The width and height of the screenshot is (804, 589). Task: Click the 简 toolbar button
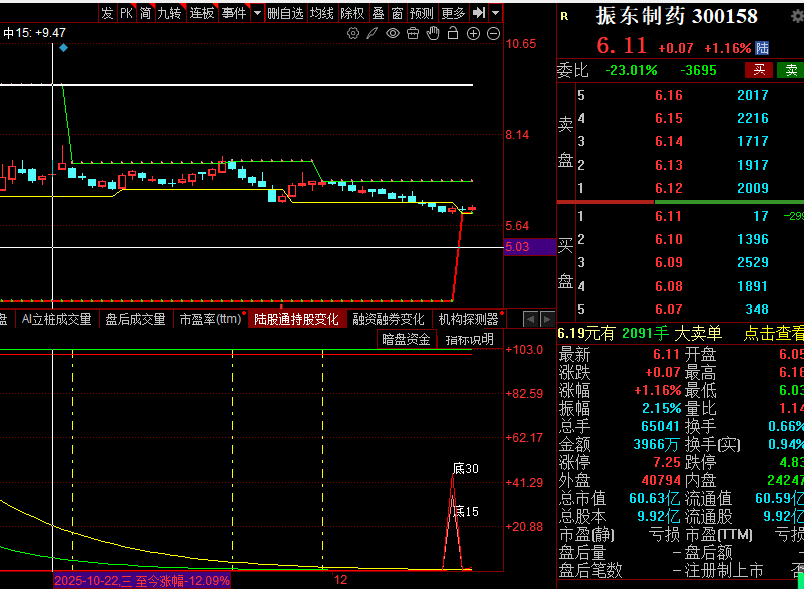tap(146, 13)
